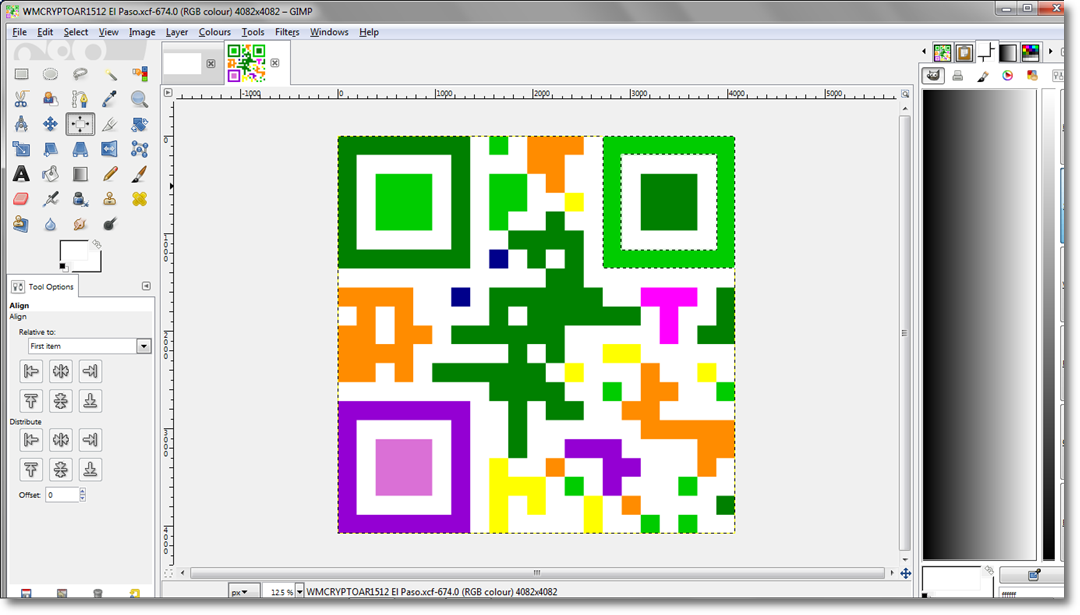This screenshot has width=1080, height=615.
Task: Select the Text tool
Action: pyautogui.click(x=21, y=174)
